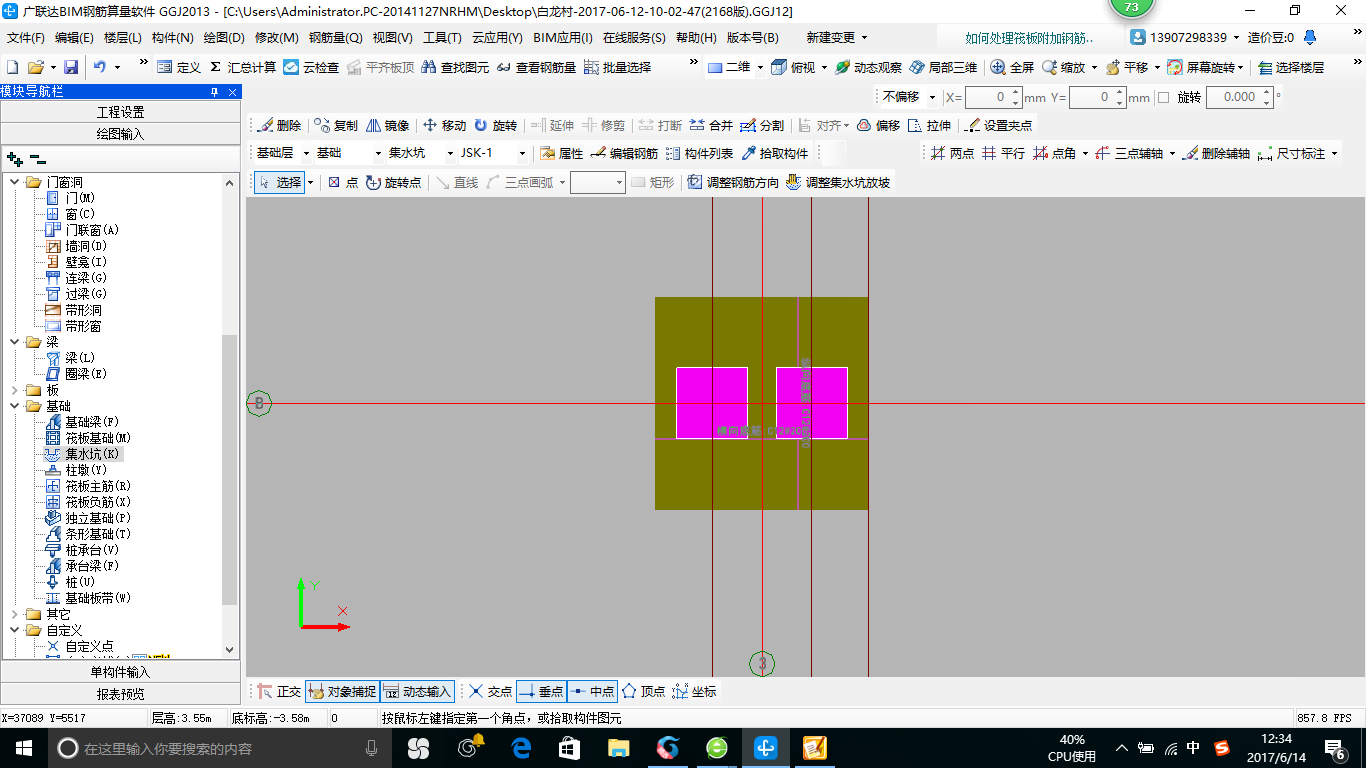Toggle 对象捕捉 object snap
Image resolution: width=1366 pixels, height=768 pixels.
point(343,691)
